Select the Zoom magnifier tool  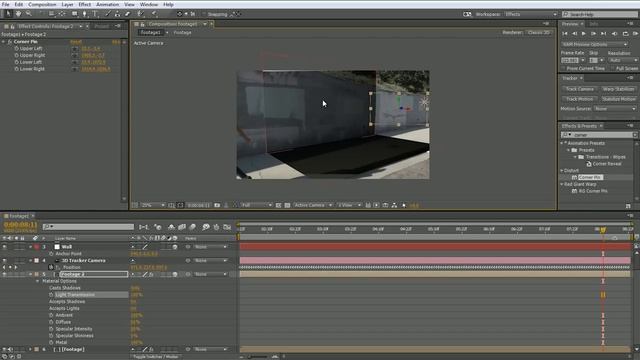click(x=29, y=14)
